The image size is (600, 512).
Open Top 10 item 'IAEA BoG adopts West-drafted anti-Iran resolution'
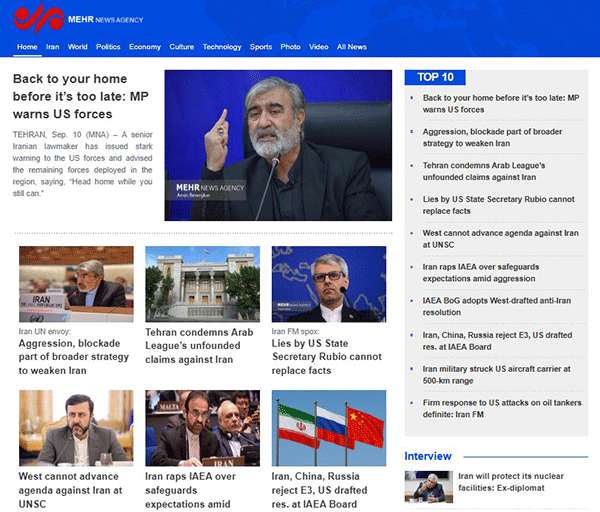[x=497, y=306]
